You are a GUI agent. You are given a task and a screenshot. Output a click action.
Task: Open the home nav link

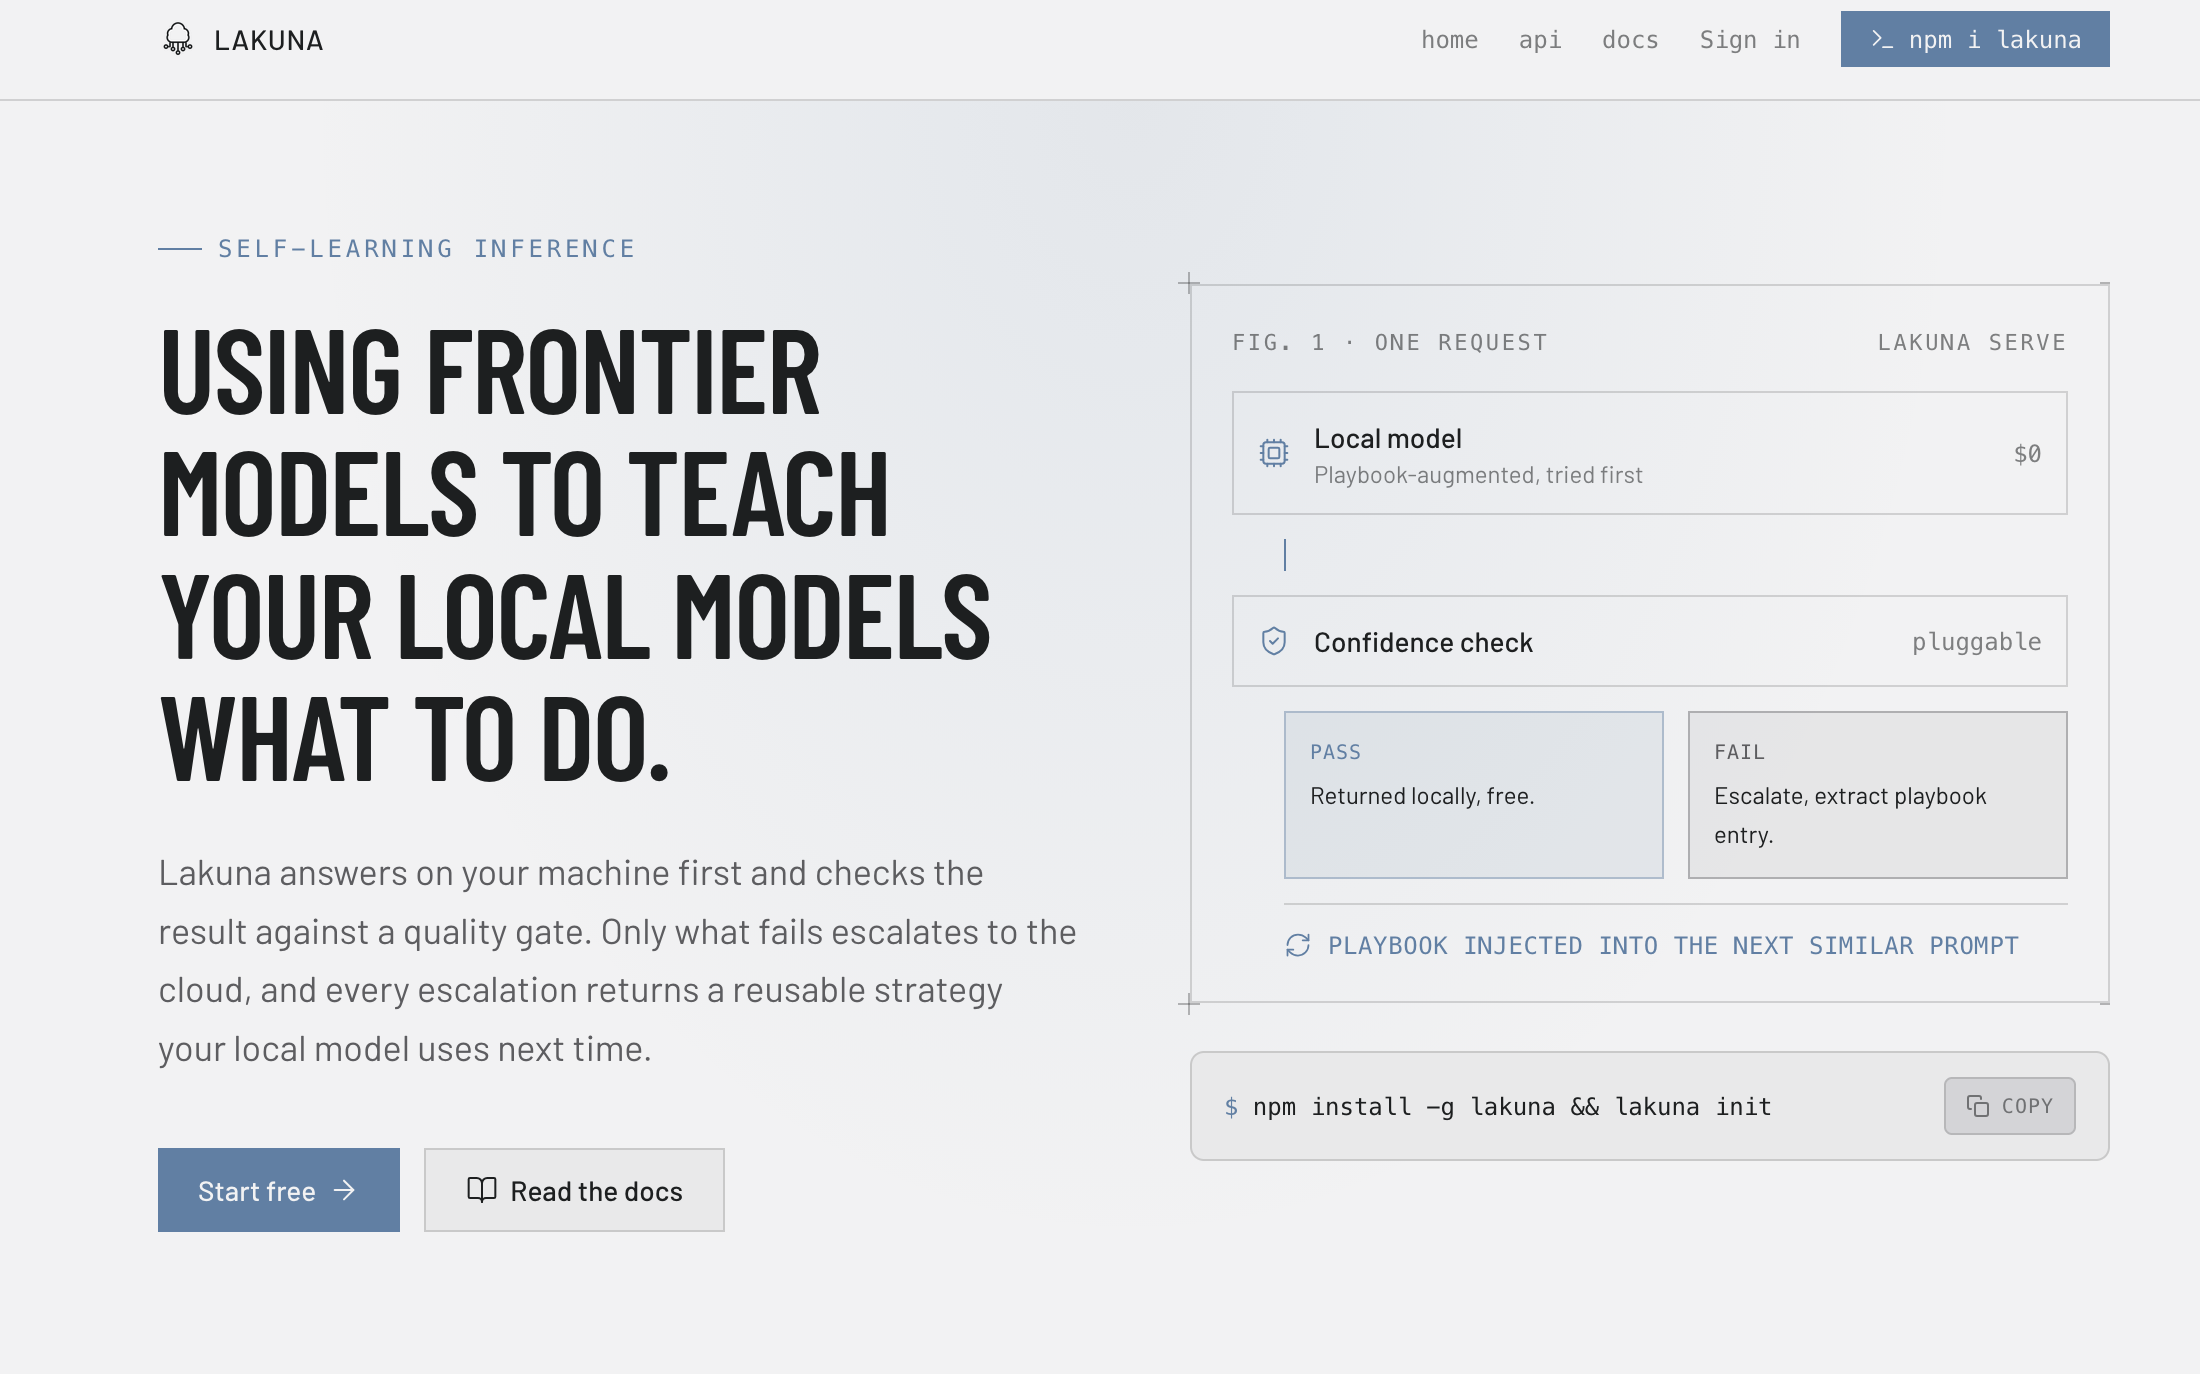point(1449,40)
